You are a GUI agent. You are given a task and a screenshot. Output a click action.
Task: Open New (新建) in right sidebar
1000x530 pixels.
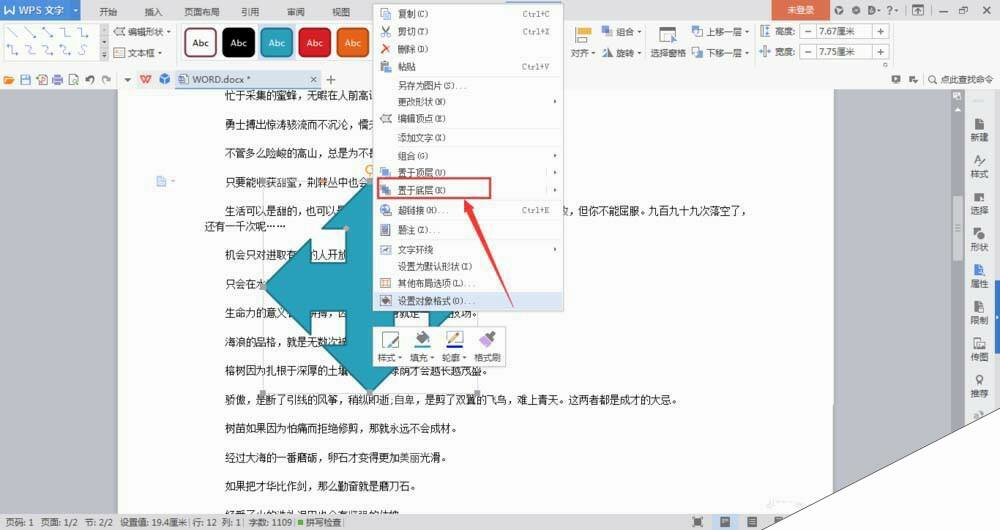tap(979, 129)
